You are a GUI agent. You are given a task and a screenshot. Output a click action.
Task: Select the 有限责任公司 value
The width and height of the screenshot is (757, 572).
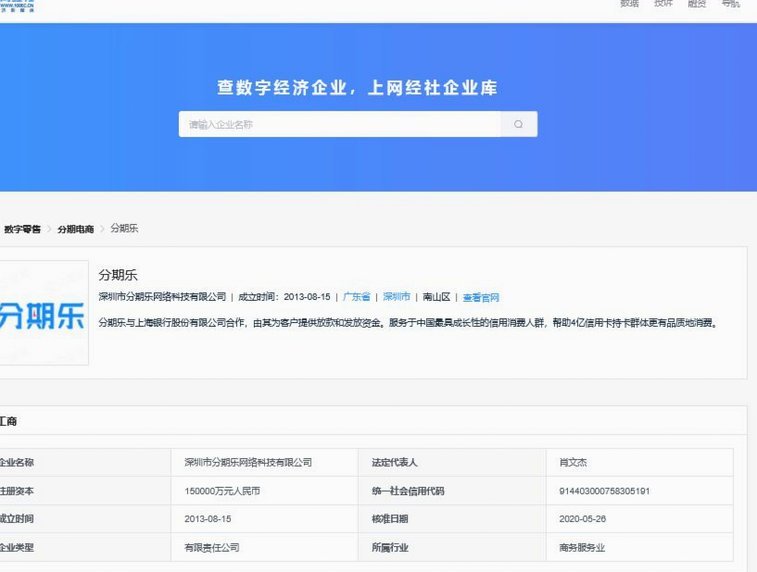click(x=212, y=547)
